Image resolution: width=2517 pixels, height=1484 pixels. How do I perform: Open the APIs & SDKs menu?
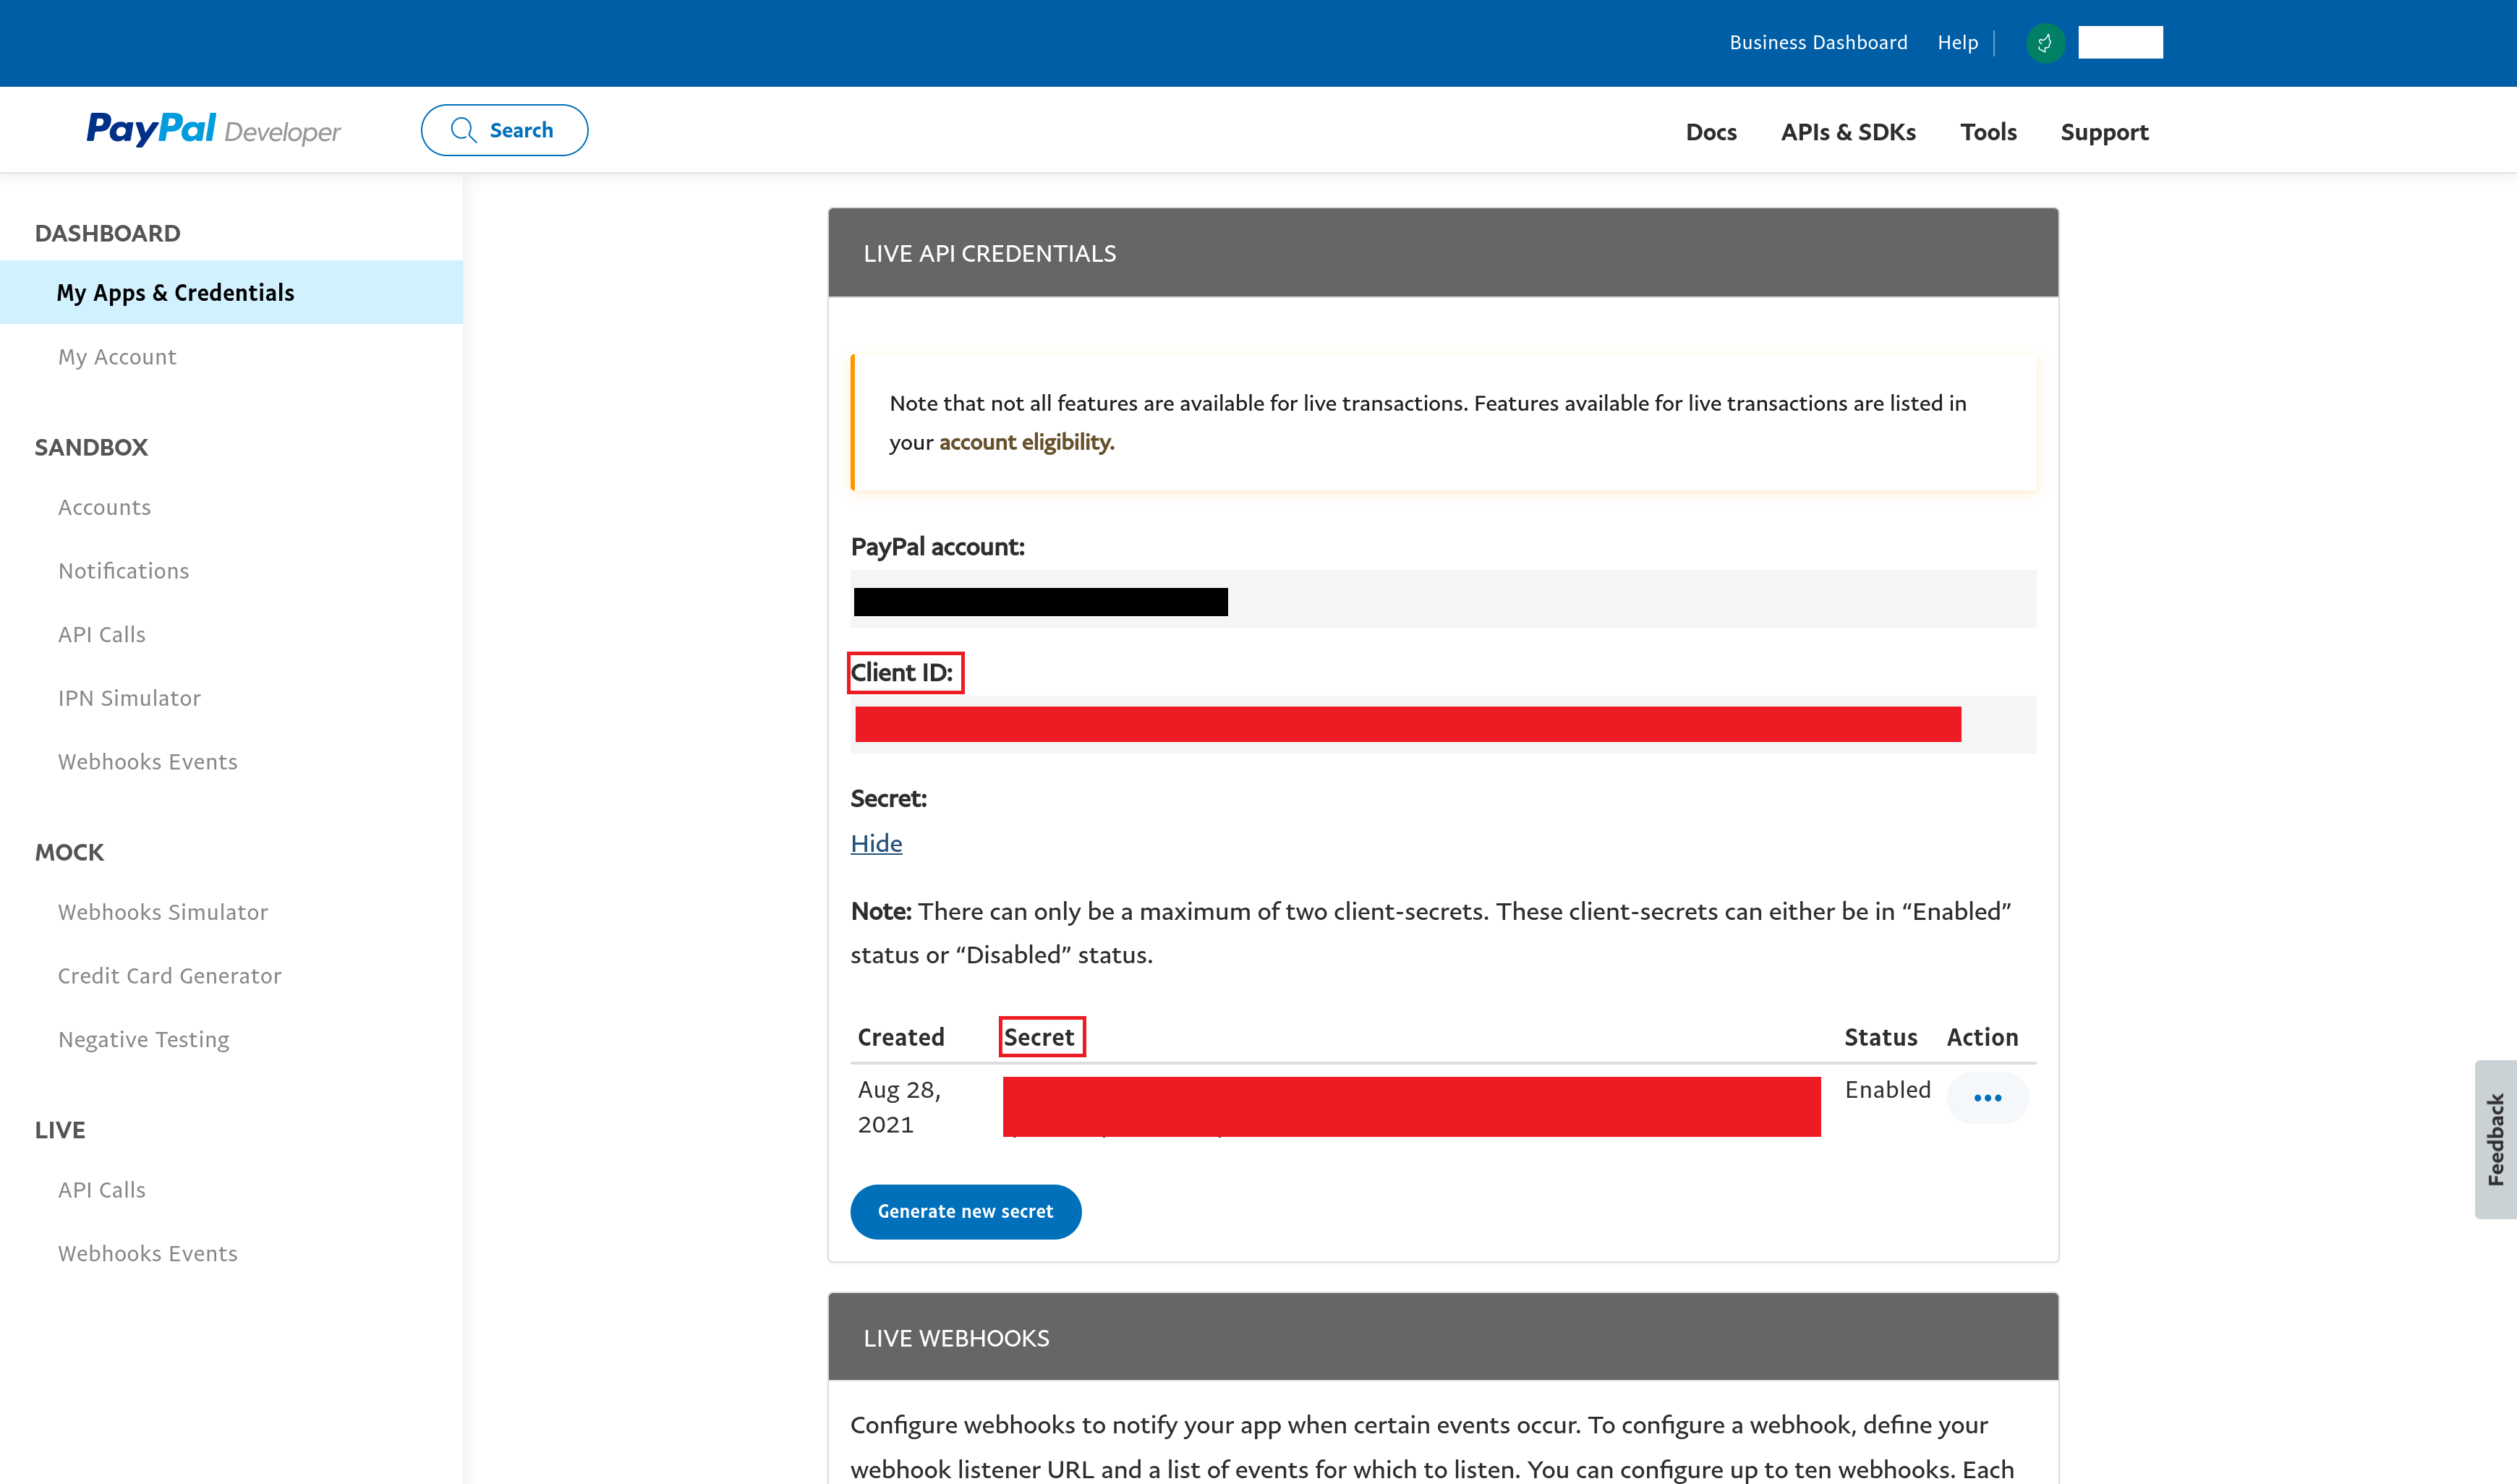coord(1848,132)
